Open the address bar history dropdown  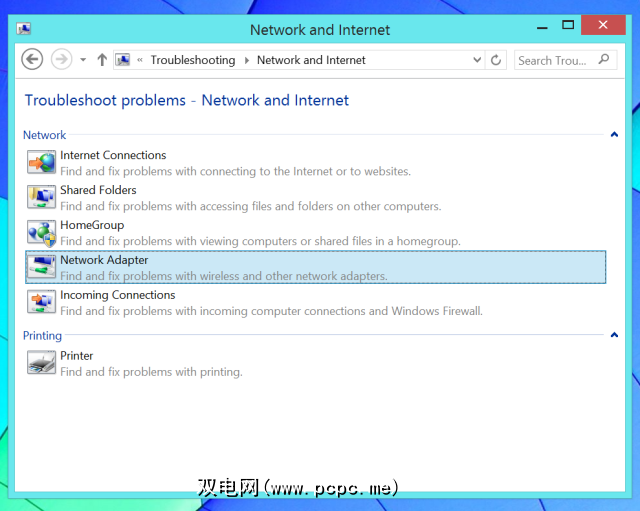477,60
